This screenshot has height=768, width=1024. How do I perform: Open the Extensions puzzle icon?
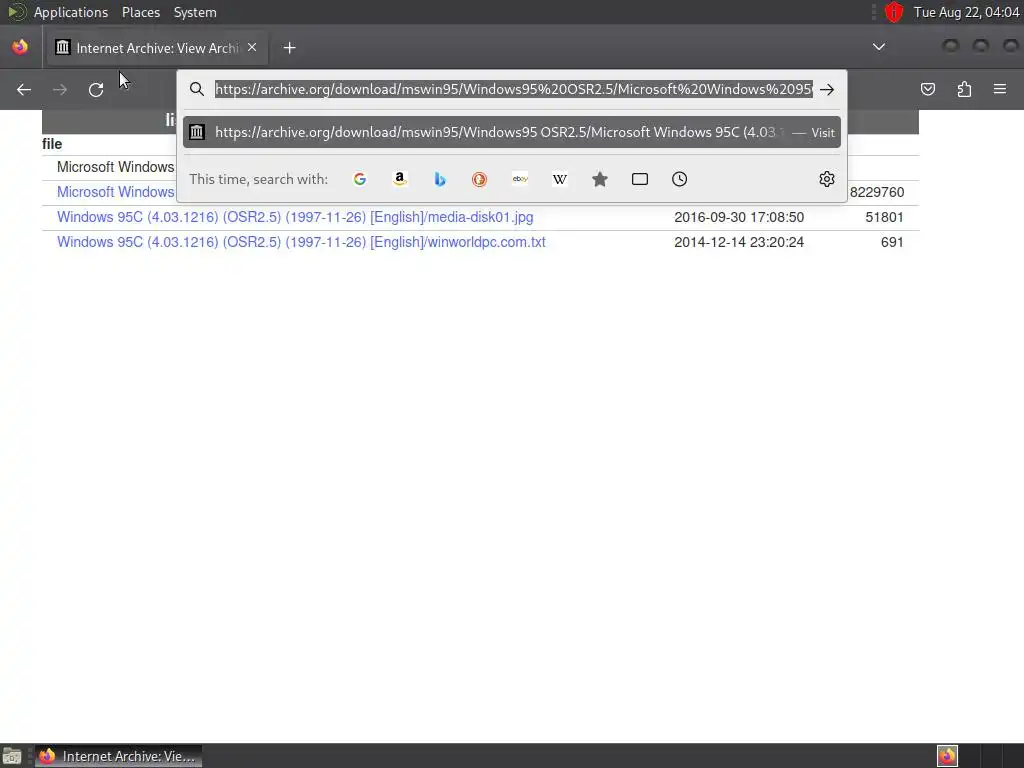(x=964, y=89)
